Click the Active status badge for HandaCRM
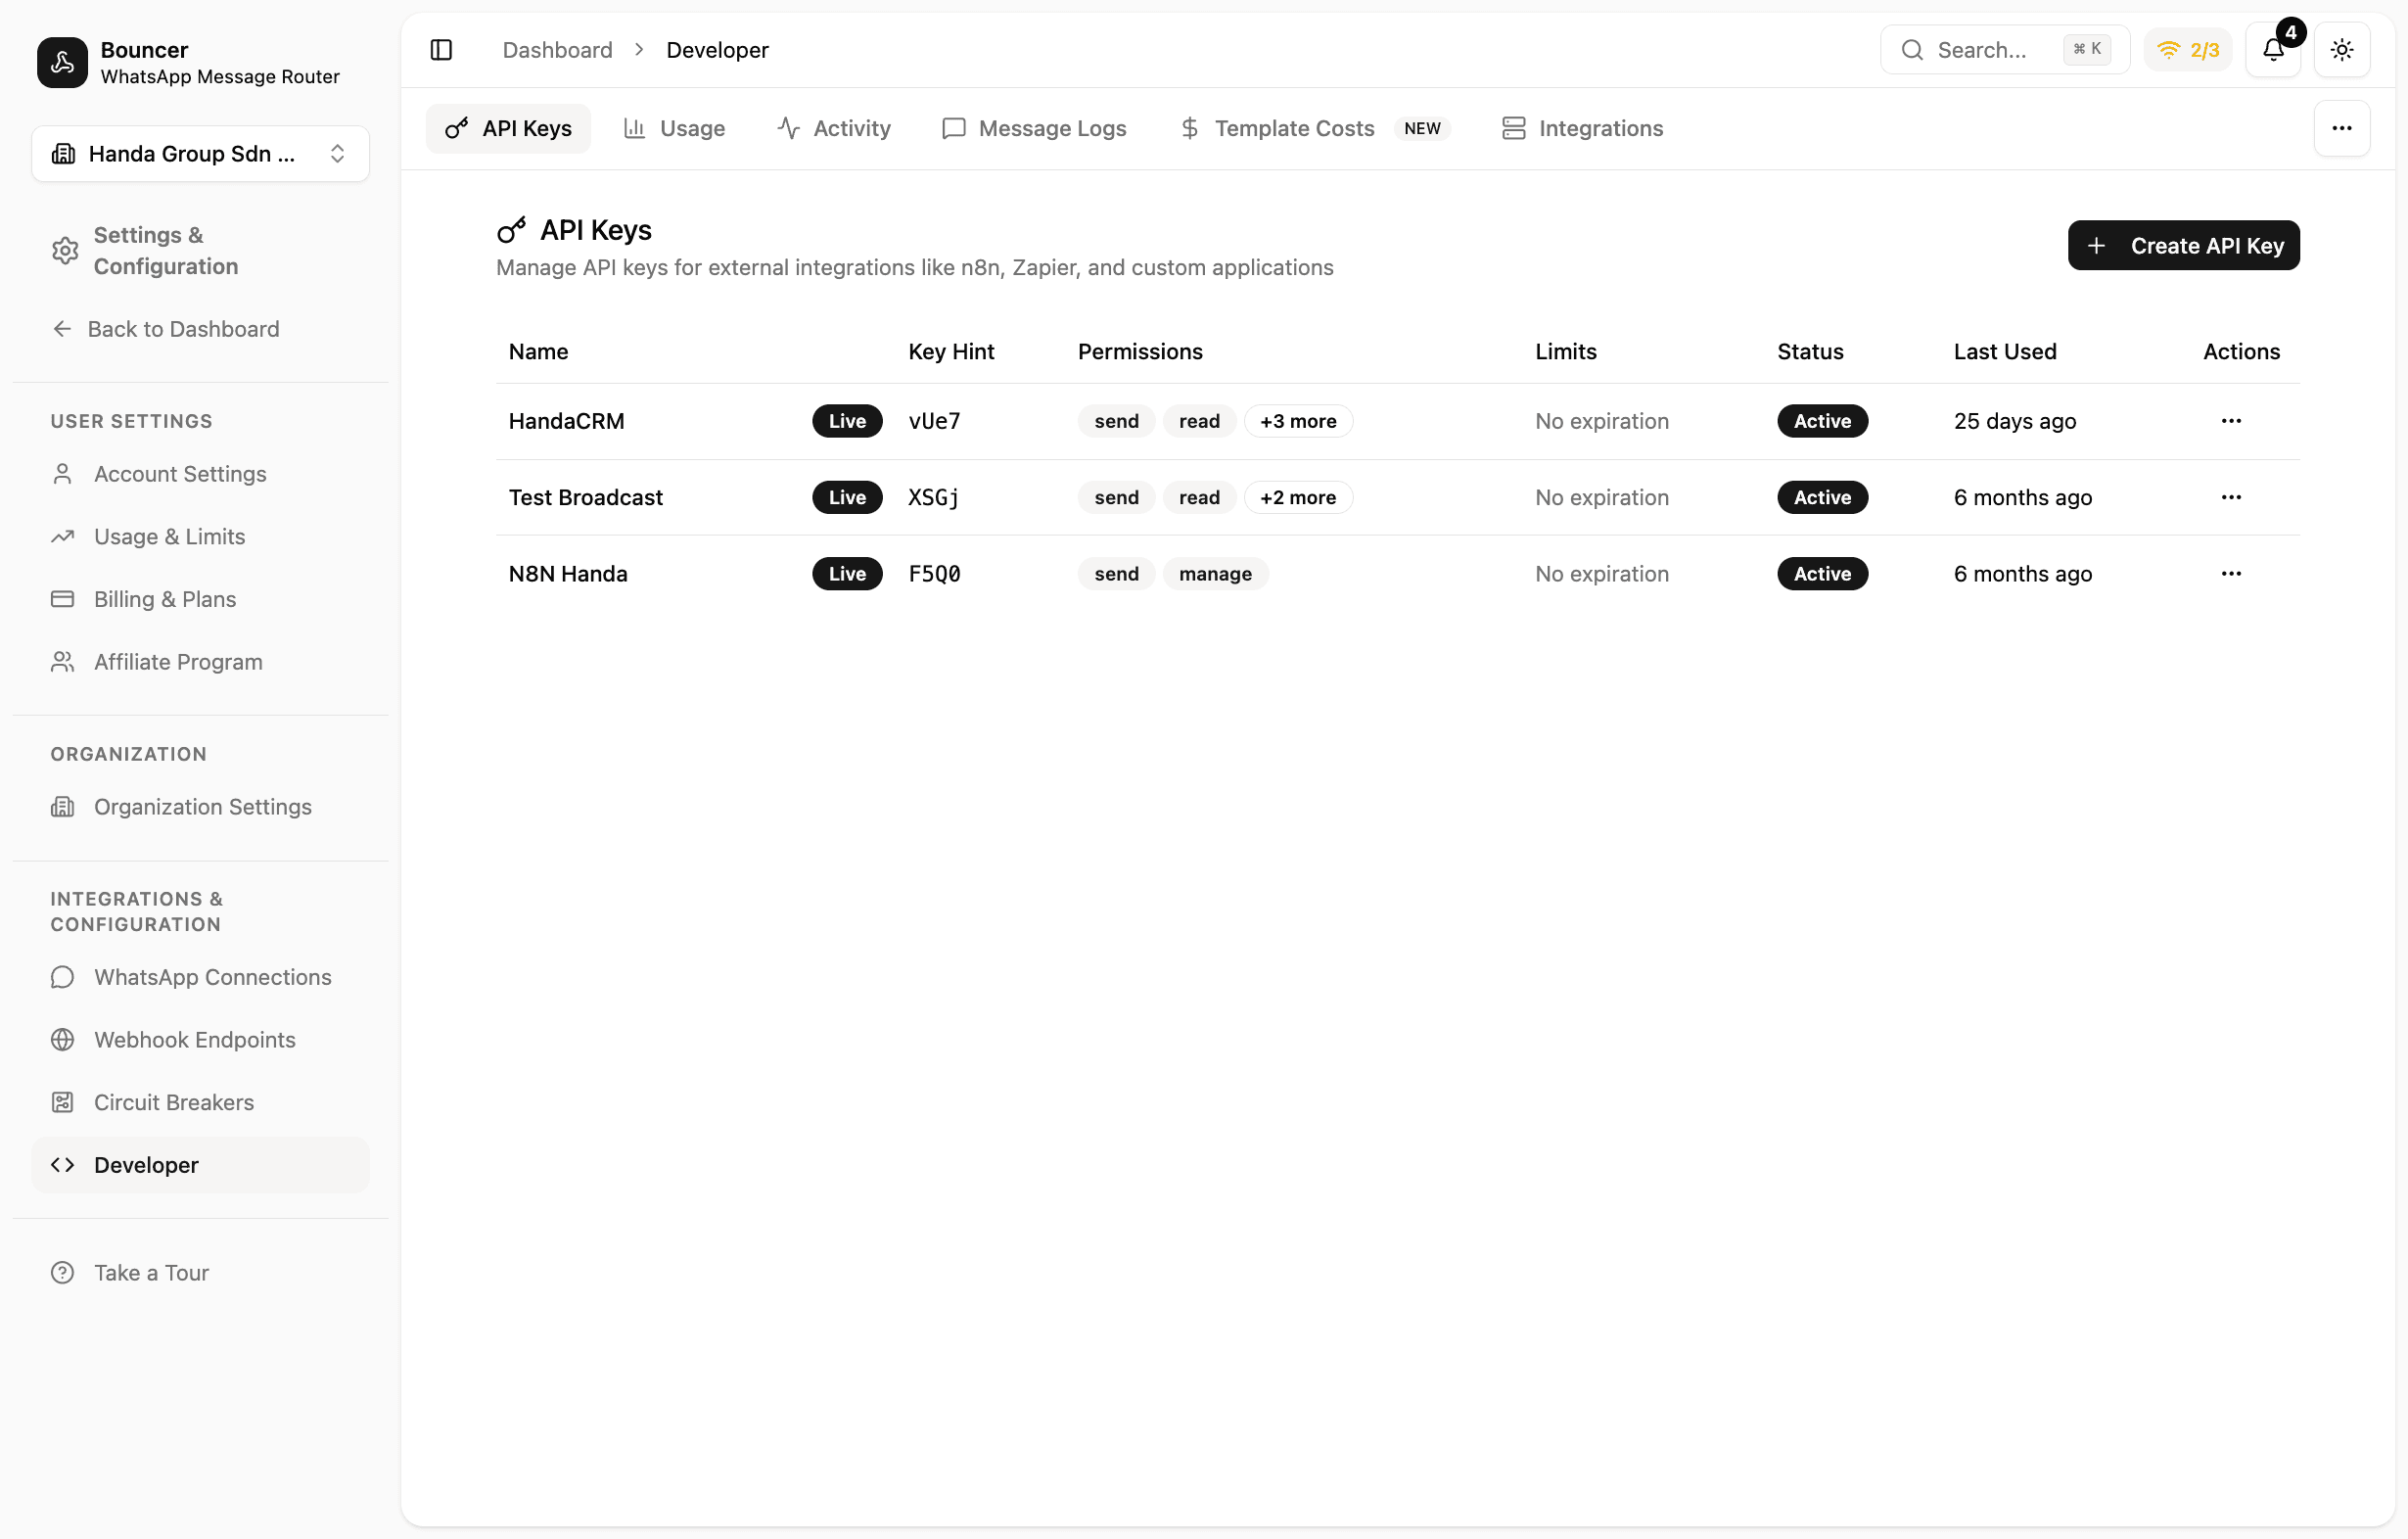The width and height of the screenshot is (2408, 1539). (1822, 421)
